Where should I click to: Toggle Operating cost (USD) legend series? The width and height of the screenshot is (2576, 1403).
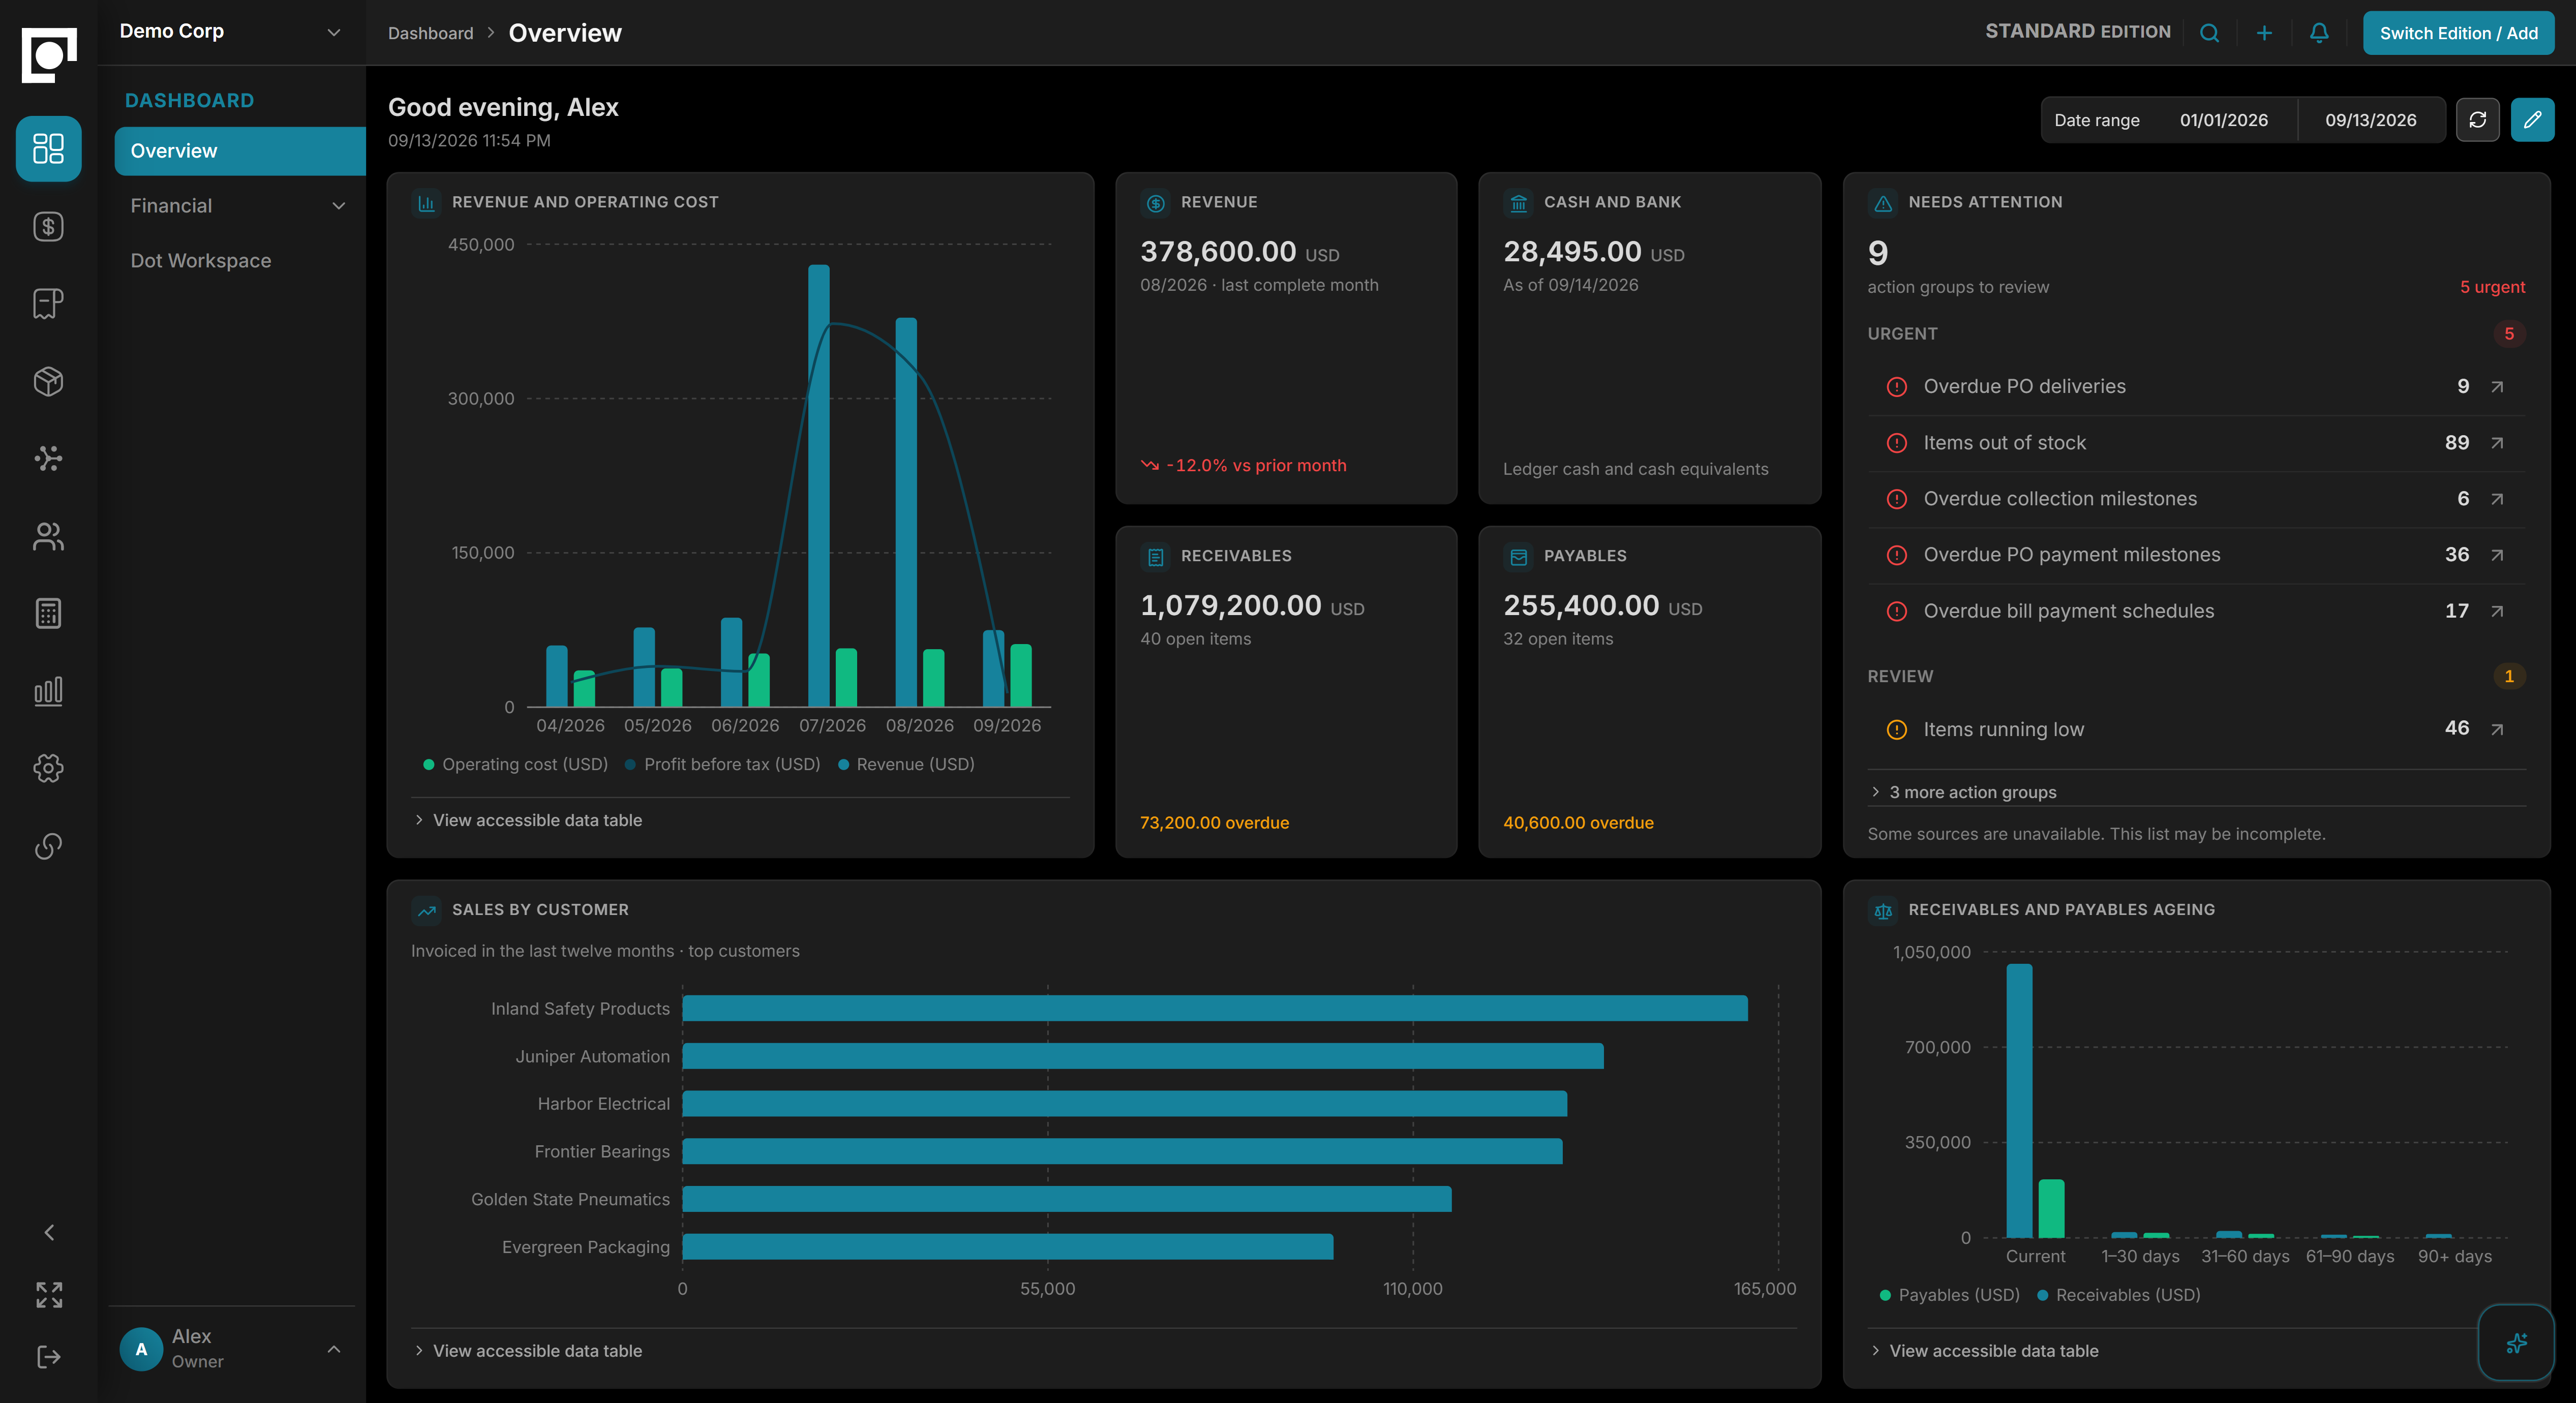515,764
